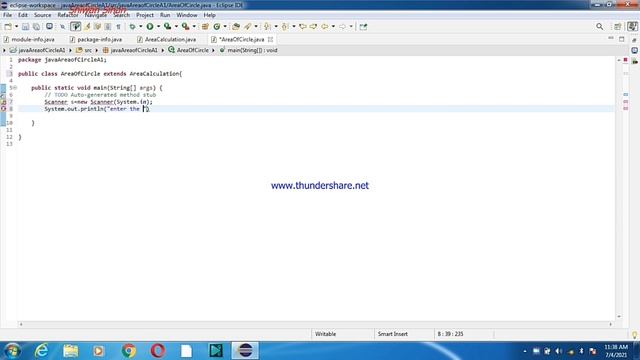This screenshot has width=640, height=360.
Task: Open the External Tools dropdown arrow
Action: tap(194, 27)
